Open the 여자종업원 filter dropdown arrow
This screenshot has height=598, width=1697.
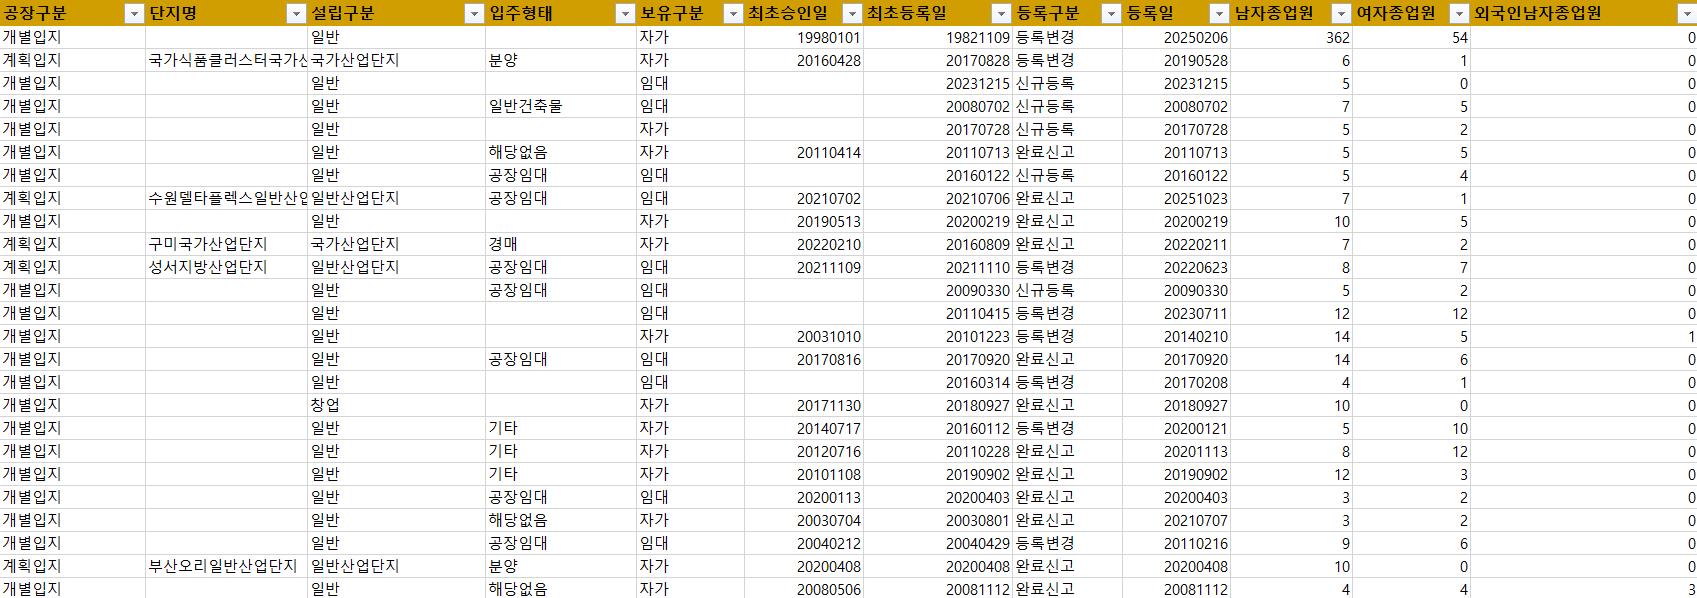[1458, 13]
